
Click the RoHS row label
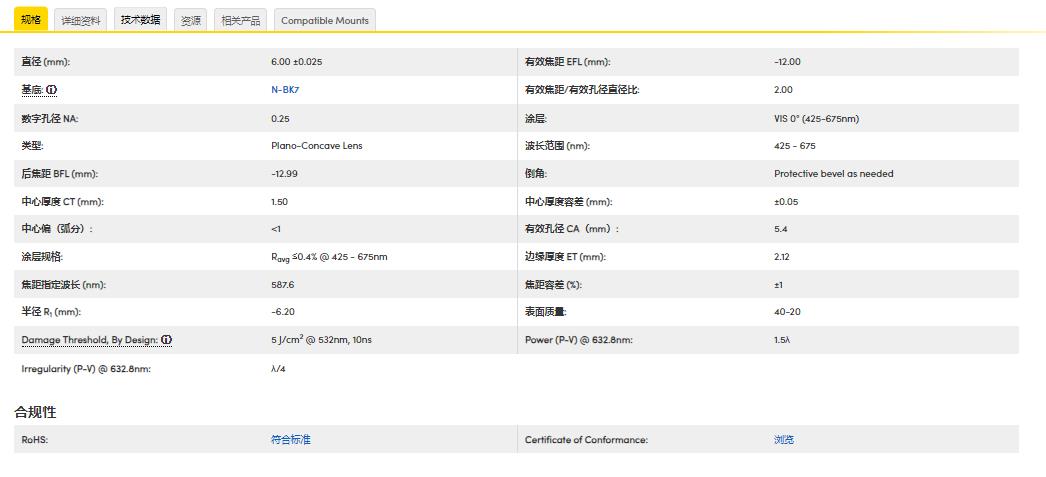[35, 440]
